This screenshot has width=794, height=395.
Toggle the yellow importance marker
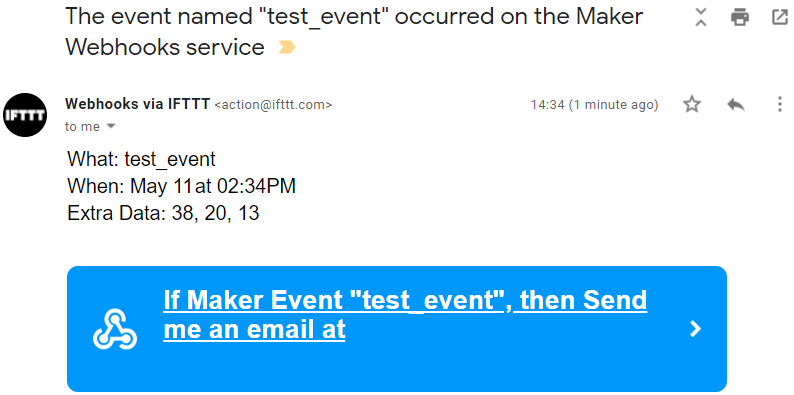click(x=287, y=48)
